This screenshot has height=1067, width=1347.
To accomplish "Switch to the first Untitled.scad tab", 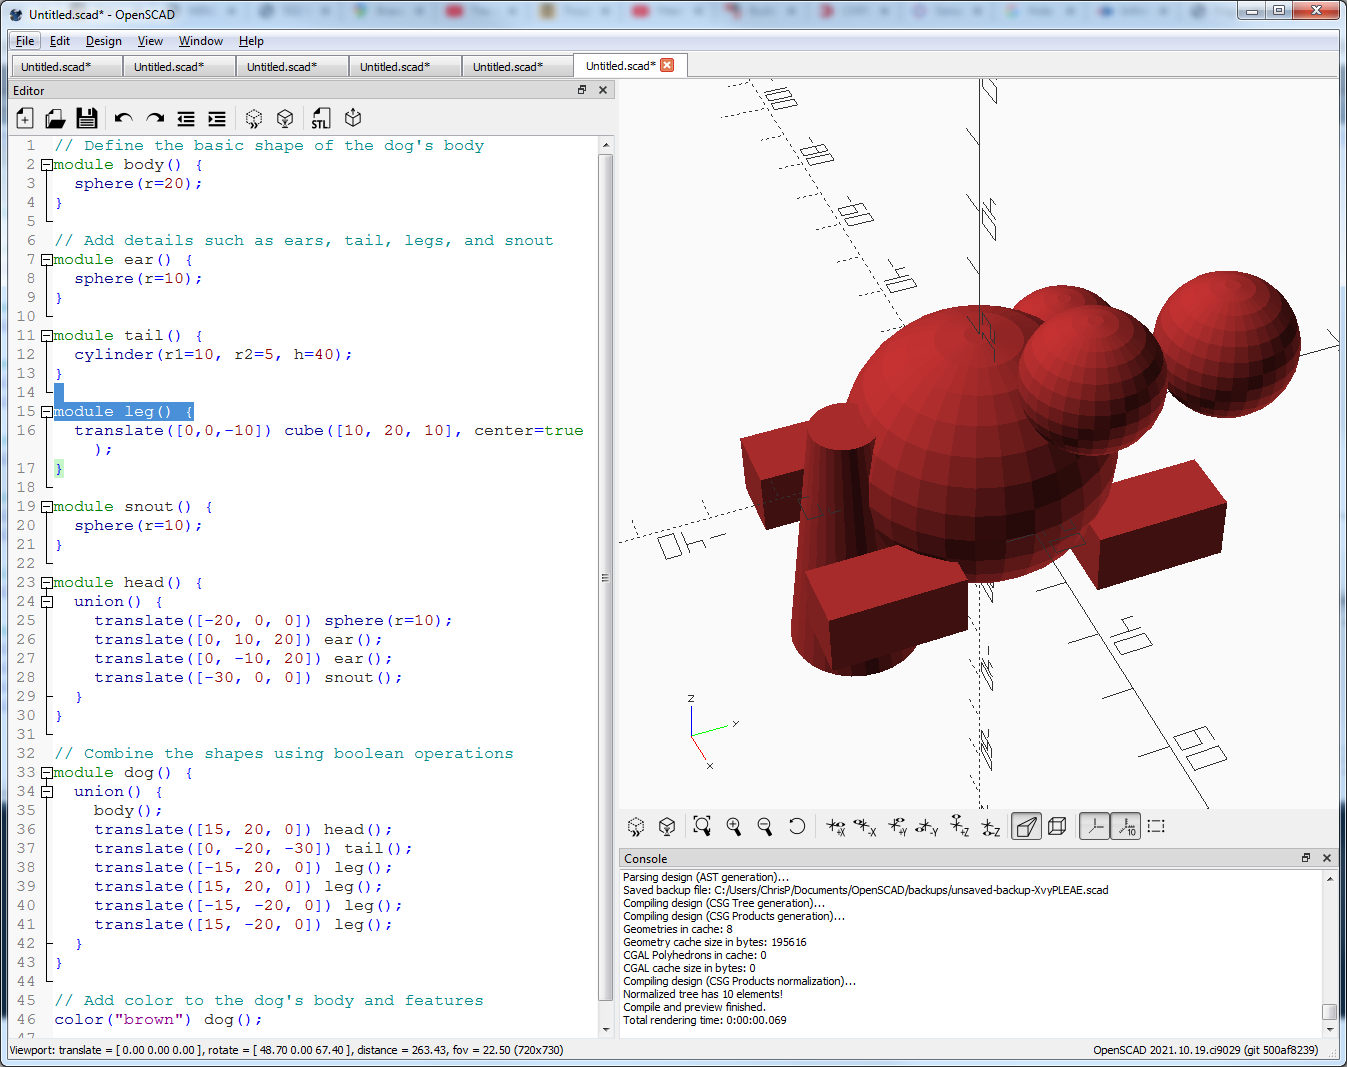I will tap(56, 67).
